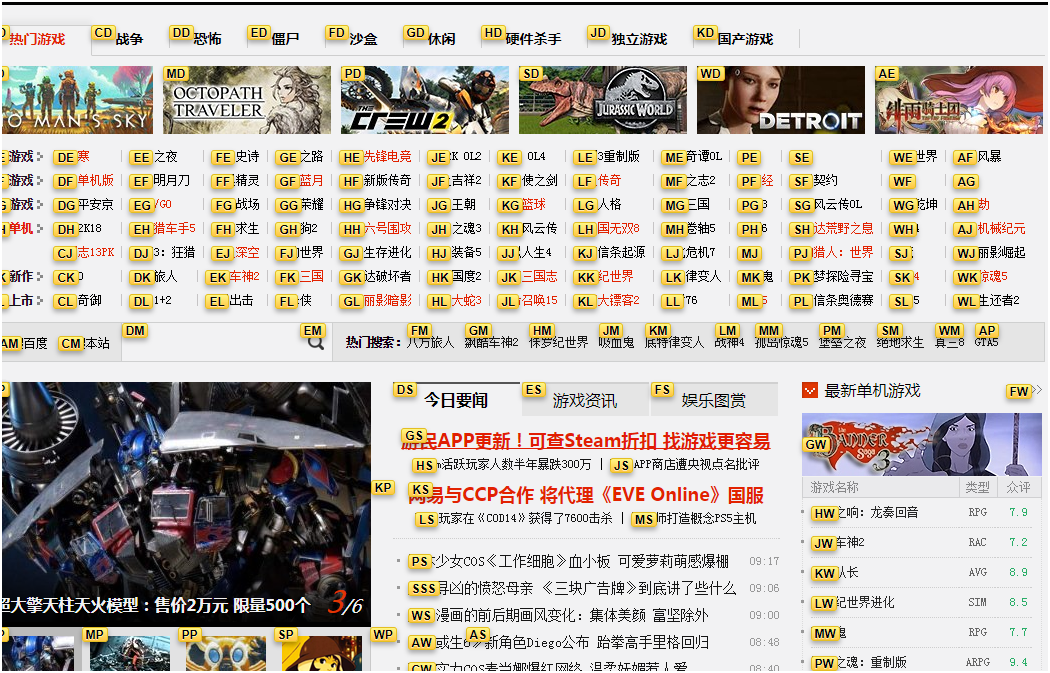Switch to the 热门游戏 tab

(x=37, y=40)
